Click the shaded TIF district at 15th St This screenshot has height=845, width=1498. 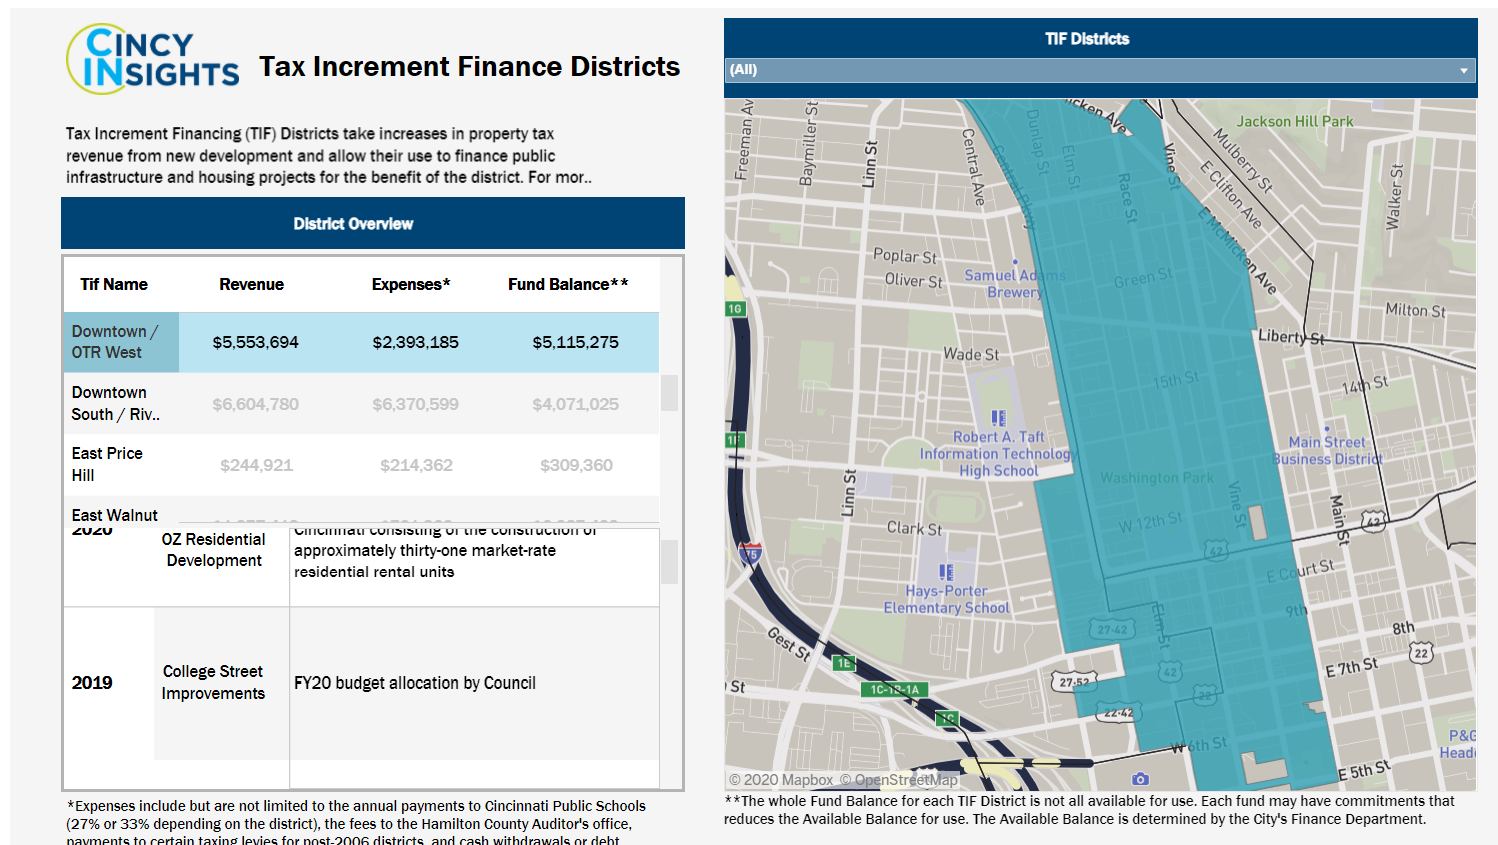[x=1176, y=380]
